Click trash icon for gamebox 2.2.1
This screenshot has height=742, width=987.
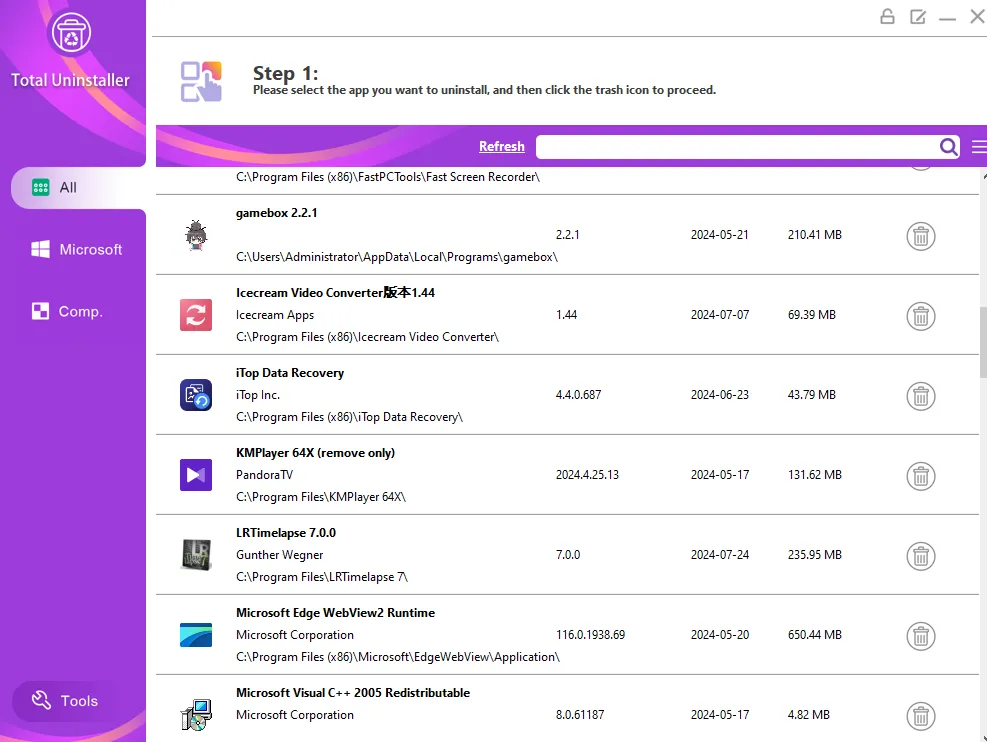click(920, 237)
